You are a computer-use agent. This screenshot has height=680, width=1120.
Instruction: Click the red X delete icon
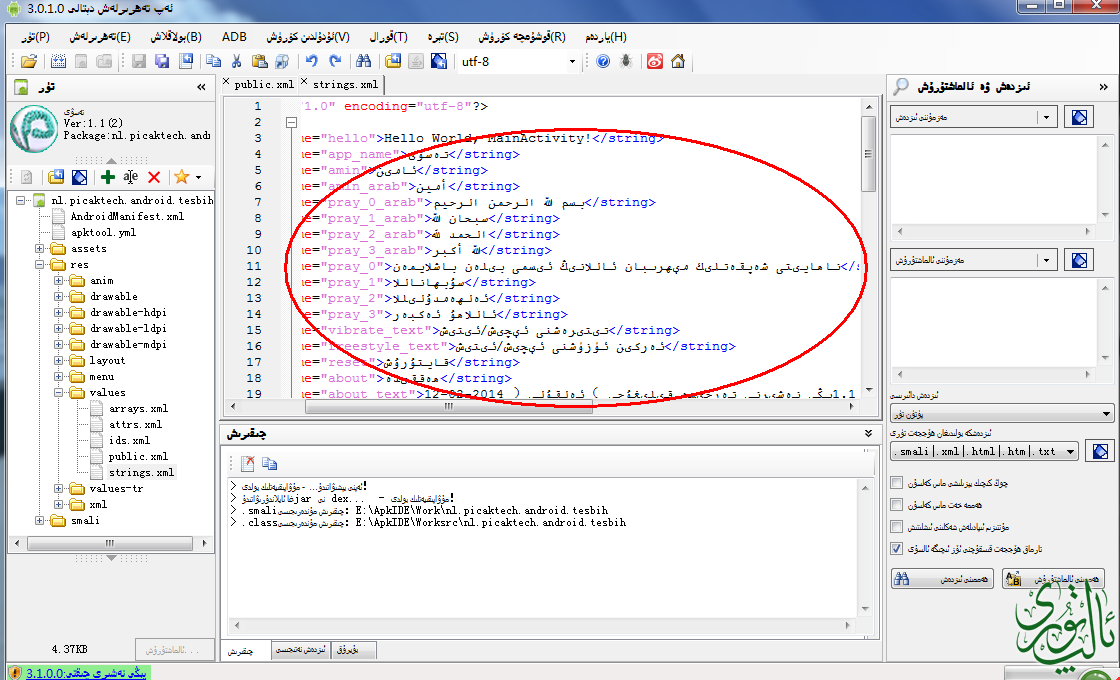point(154,177)
